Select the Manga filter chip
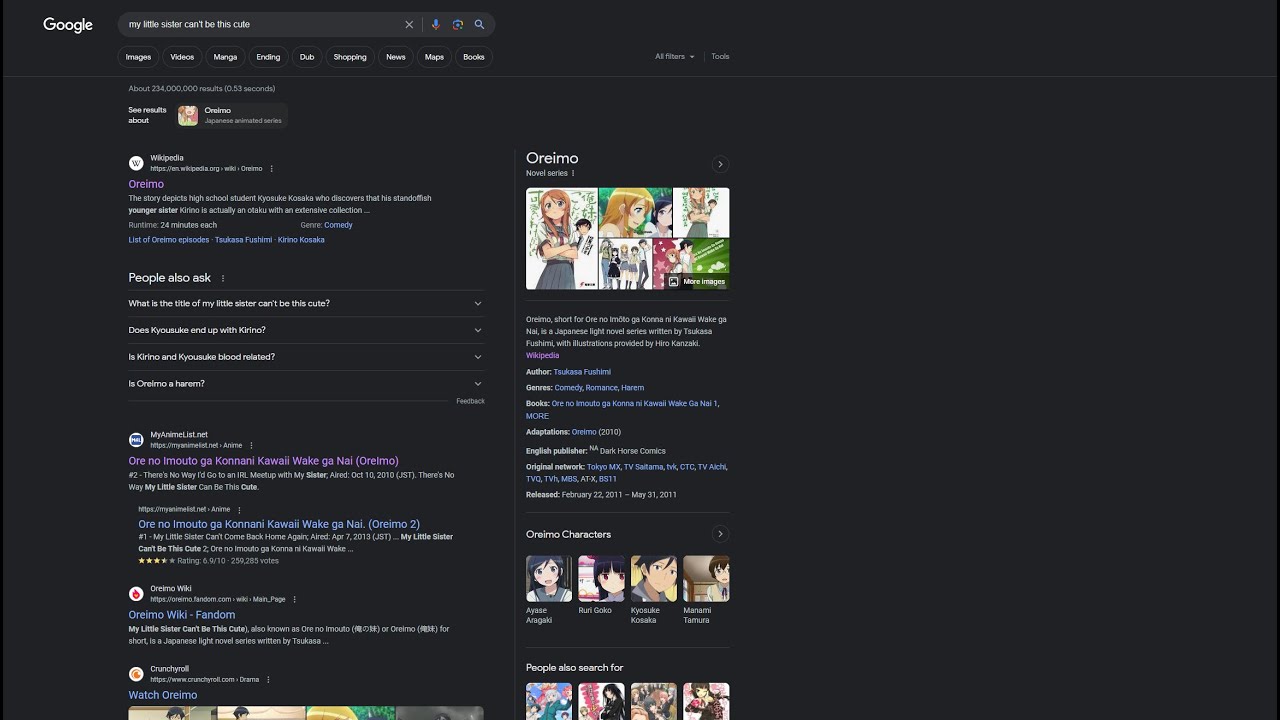1280x720 pixels. coord(226,57)
